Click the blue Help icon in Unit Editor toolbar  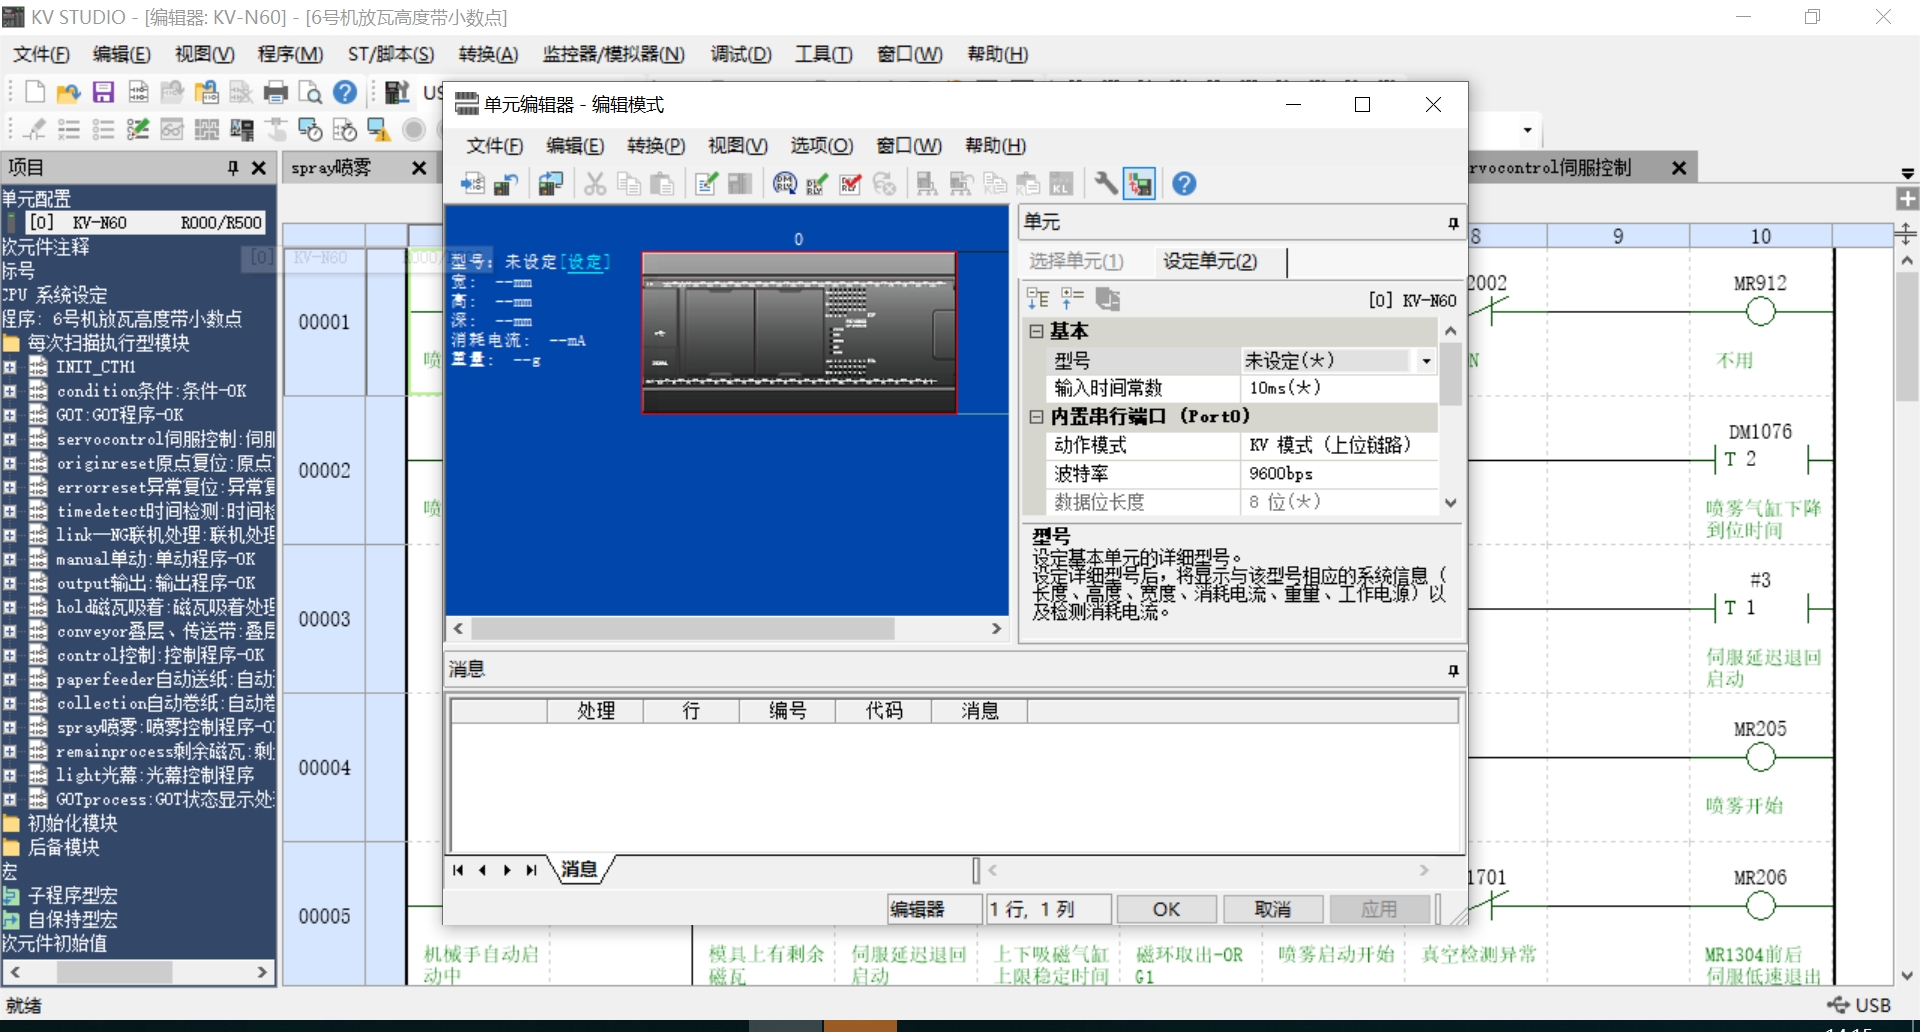tap(1184, 184)
